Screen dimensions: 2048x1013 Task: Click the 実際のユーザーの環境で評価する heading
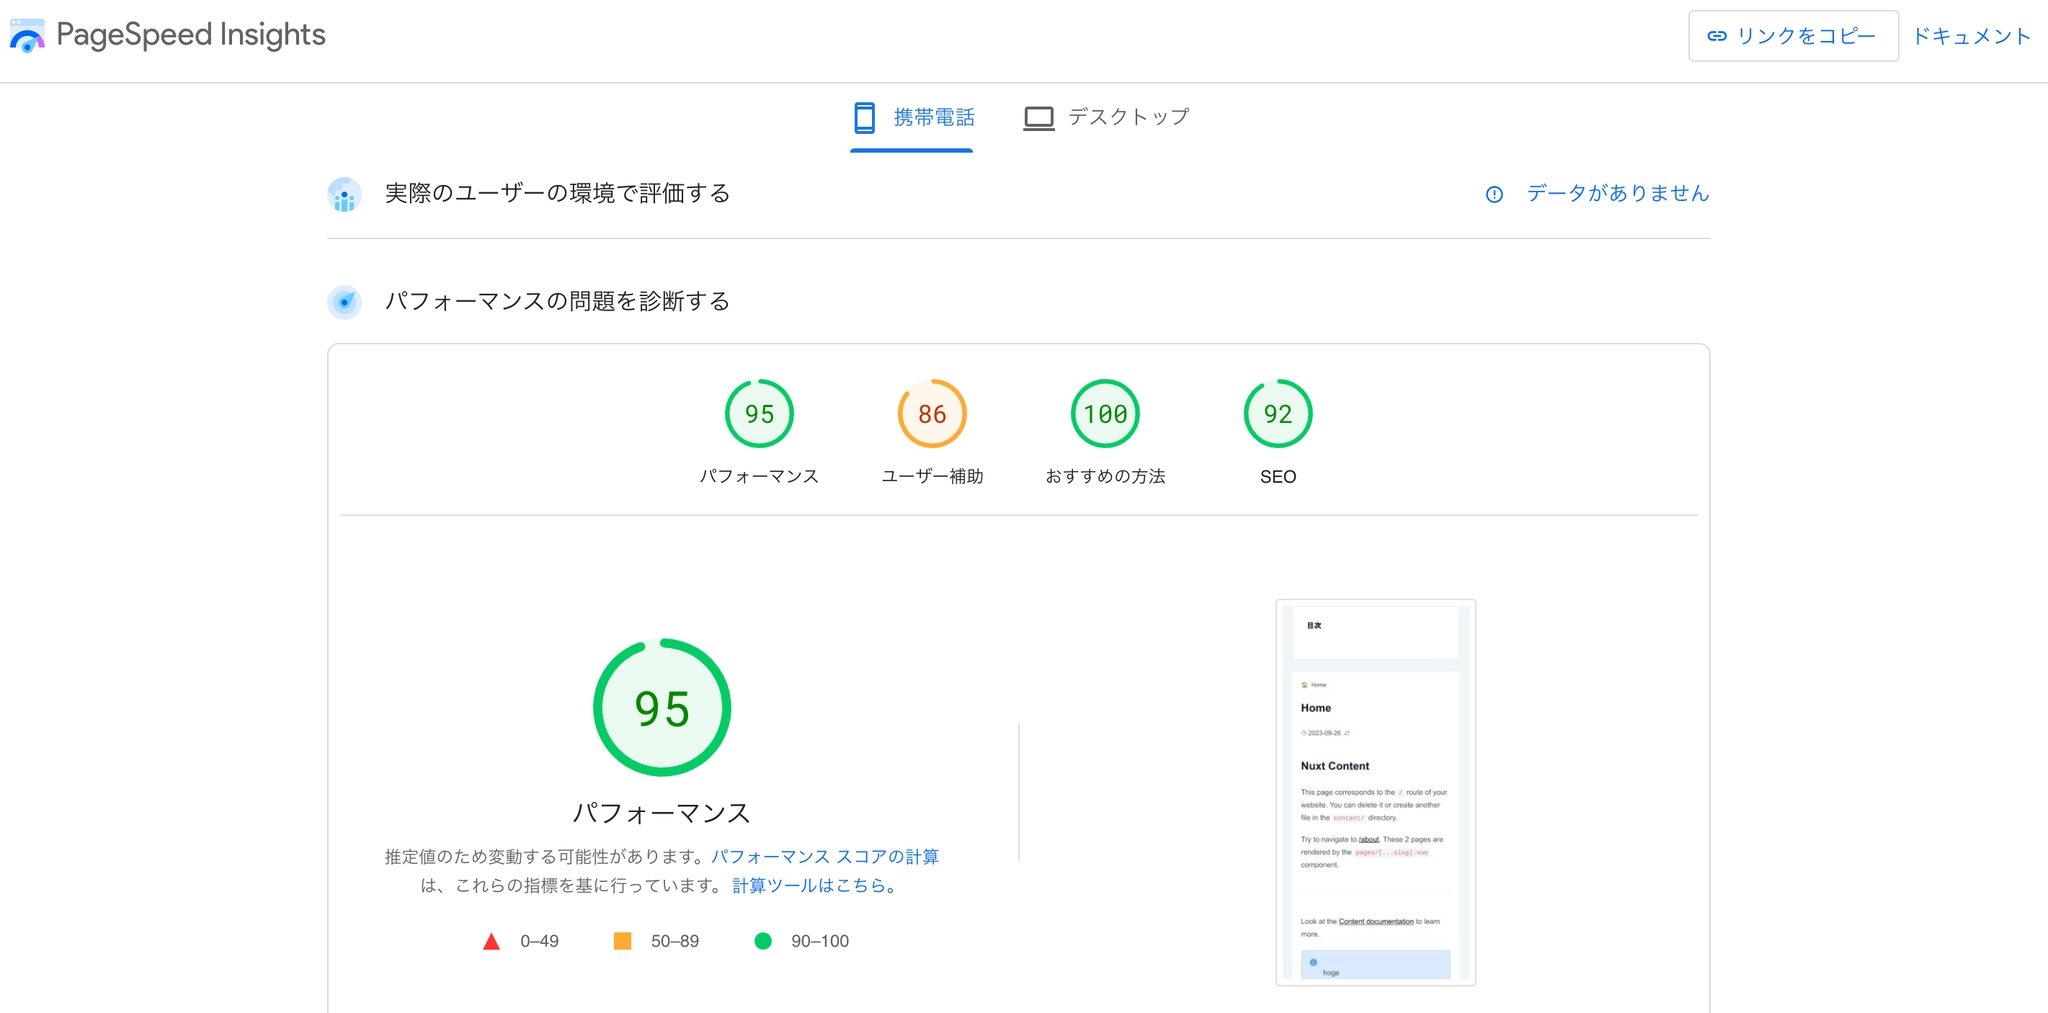click(558, 193)
